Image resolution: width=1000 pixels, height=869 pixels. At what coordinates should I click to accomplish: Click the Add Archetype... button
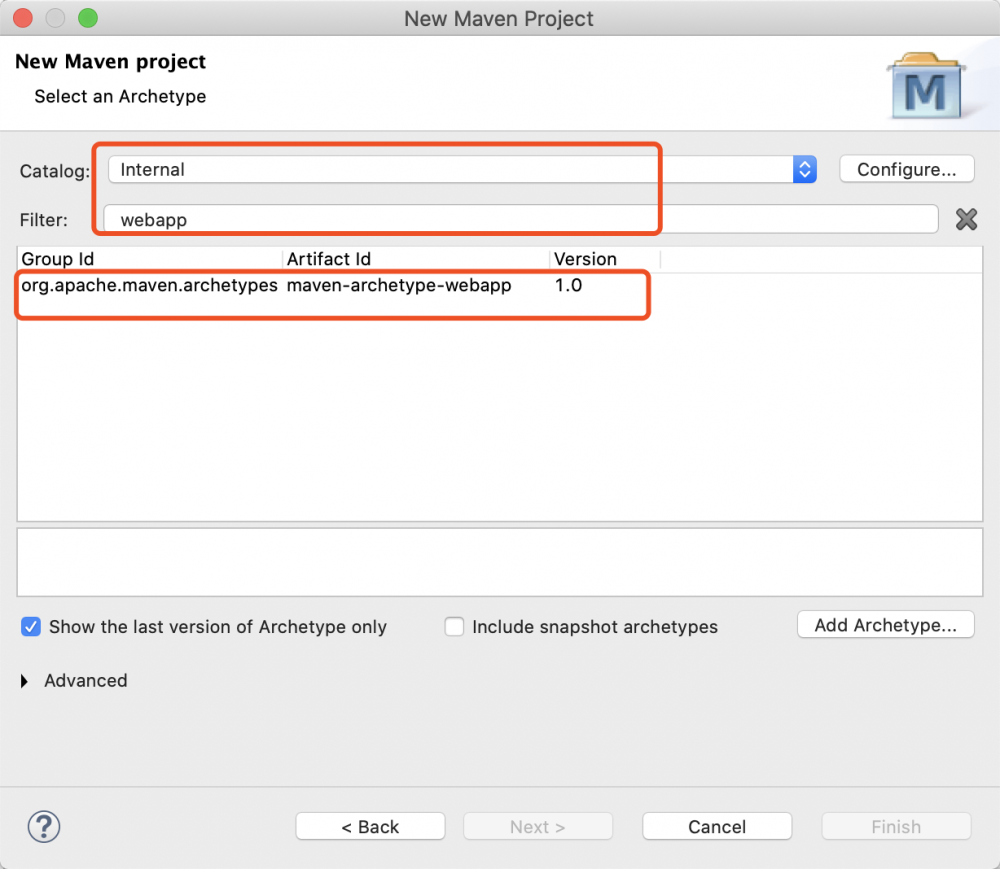point(886,625)
